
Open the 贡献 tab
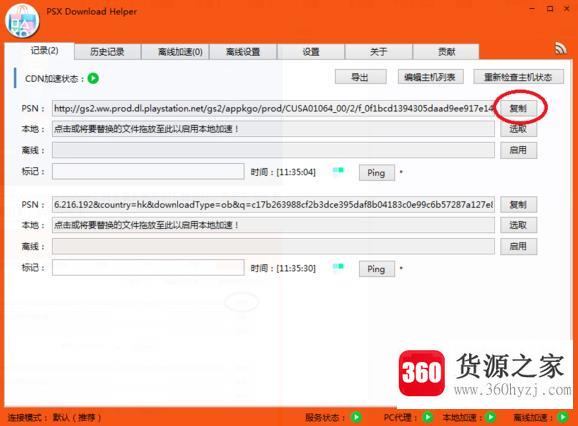[x=446, y=52]
